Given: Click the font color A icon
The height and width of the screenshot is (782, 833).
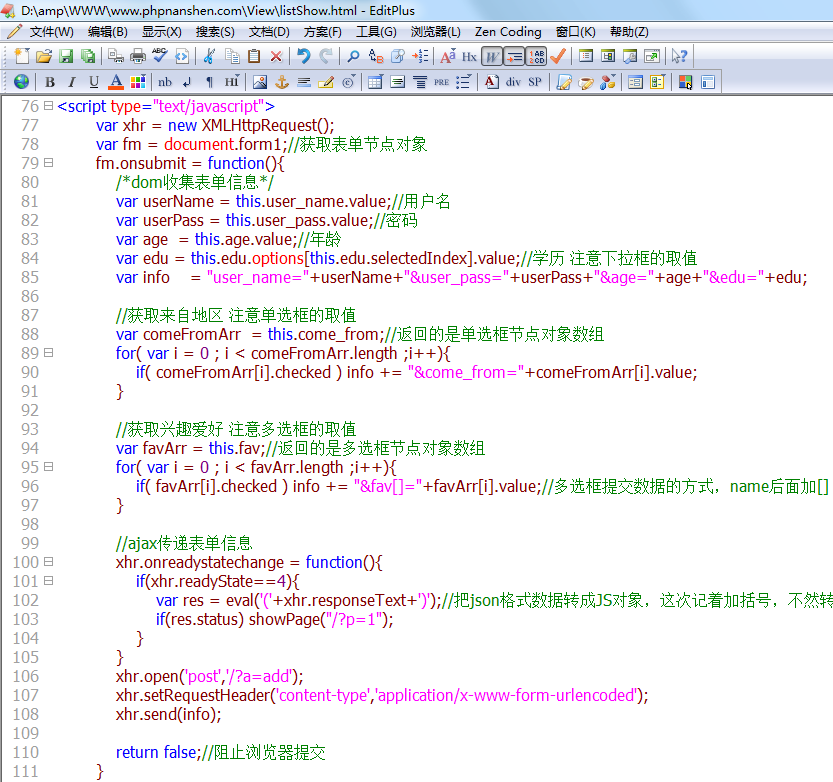Looking at the screenshot, I should point(116,82).
